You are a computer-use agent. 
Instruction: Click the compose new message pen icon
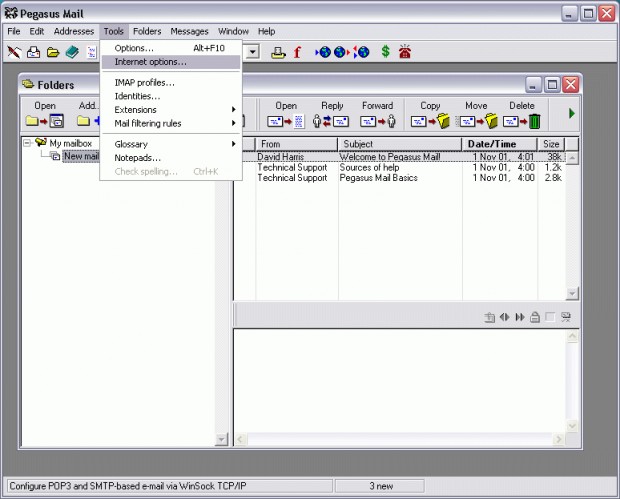(14, 52)
